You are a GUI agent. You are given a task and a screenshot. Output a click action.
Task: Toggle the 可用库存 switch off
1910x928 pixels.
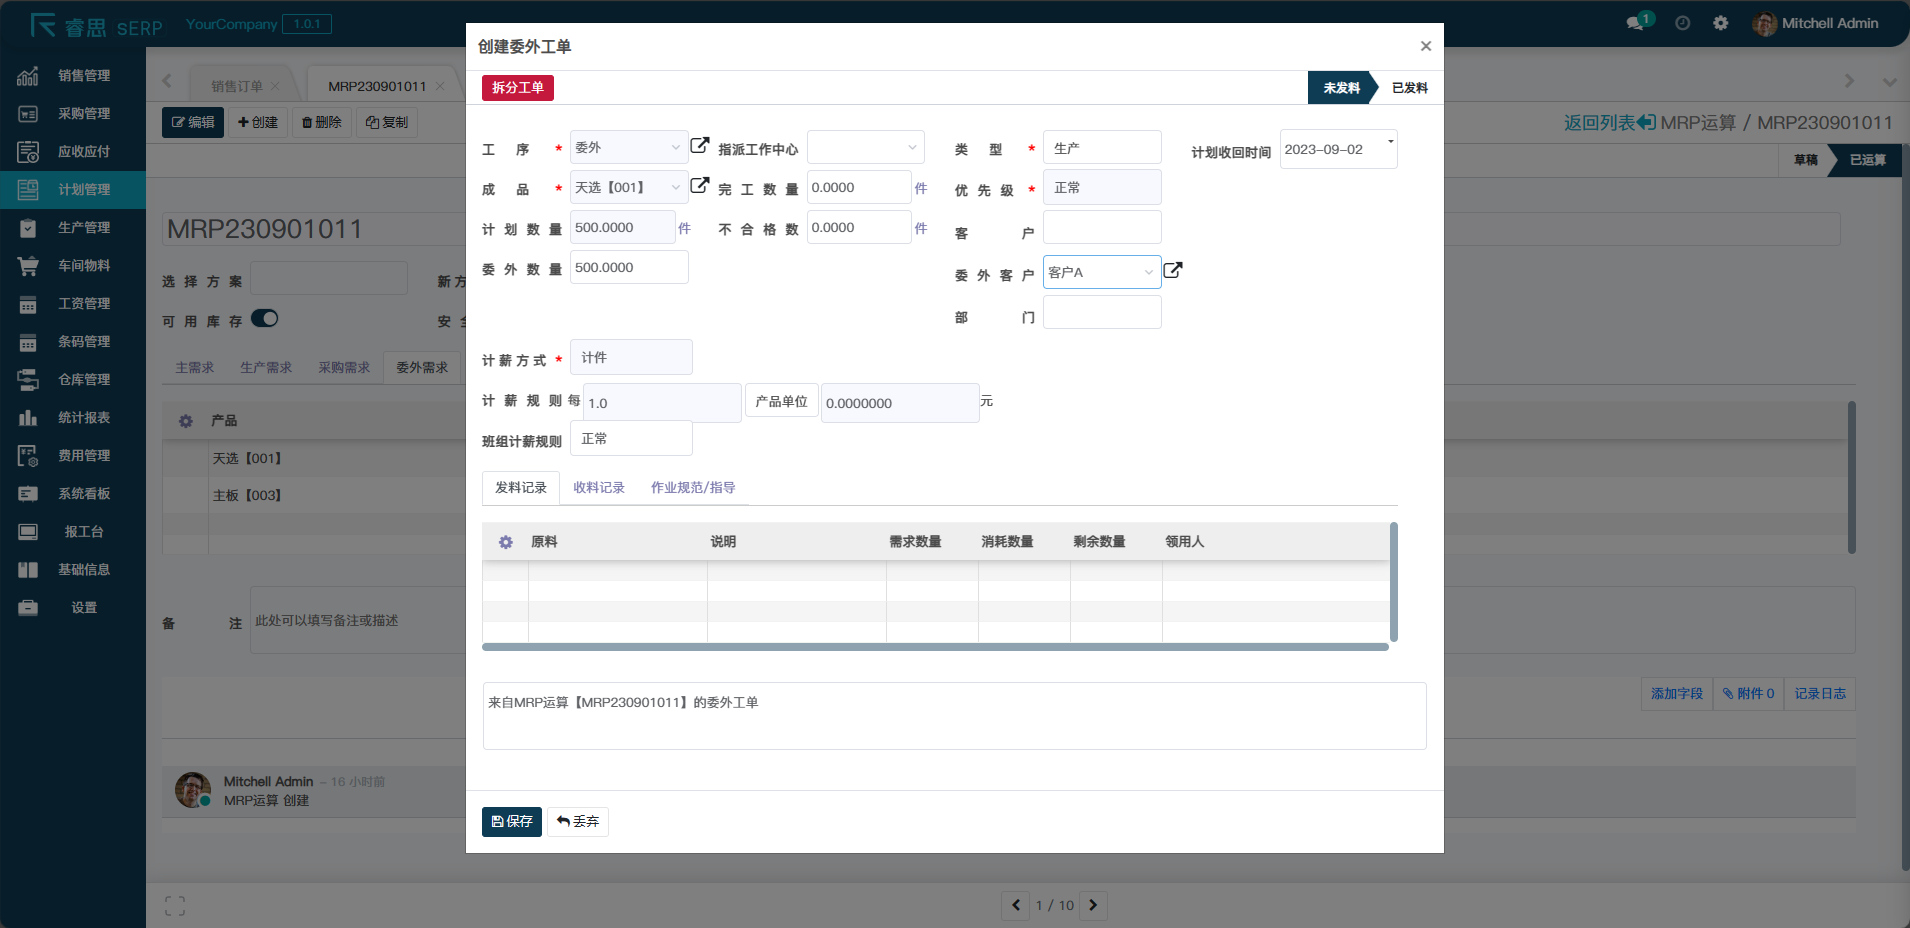point(264,318)
